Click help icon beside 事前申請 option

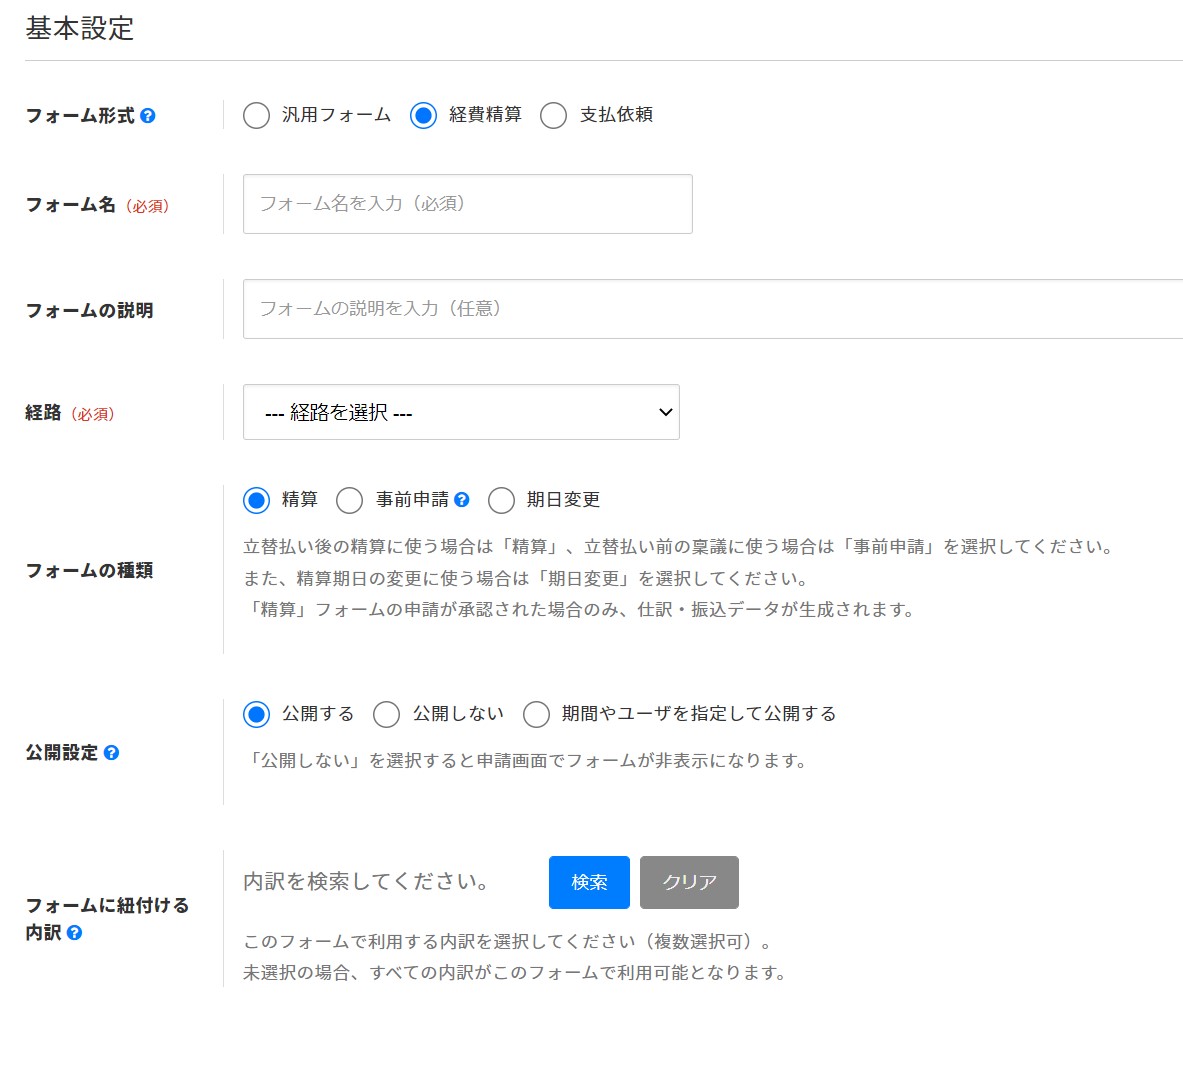[x=461, y=500]
